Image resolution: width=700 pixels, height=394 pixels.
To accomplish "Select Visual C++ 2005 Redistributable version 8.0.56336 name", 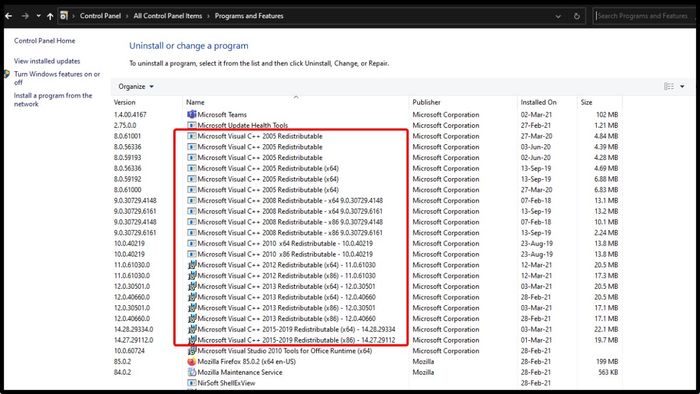I will click(x=260, y=147).
